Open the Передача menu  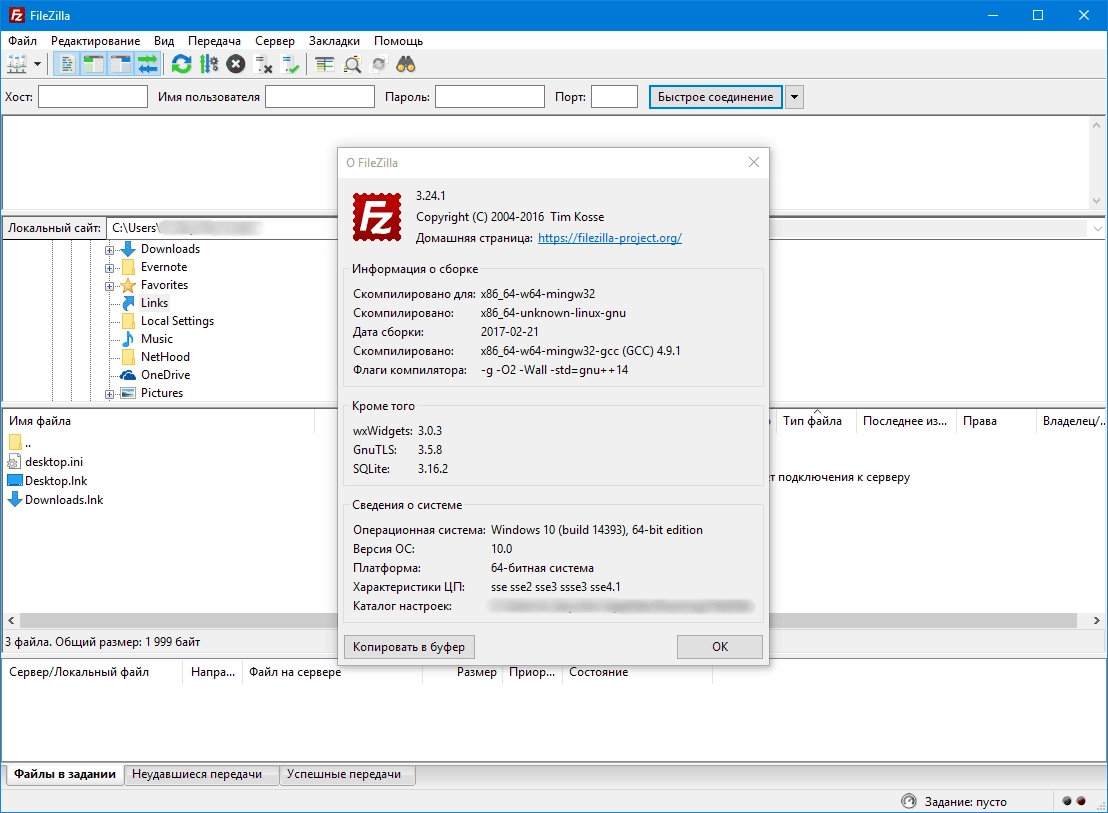(214, 41)
